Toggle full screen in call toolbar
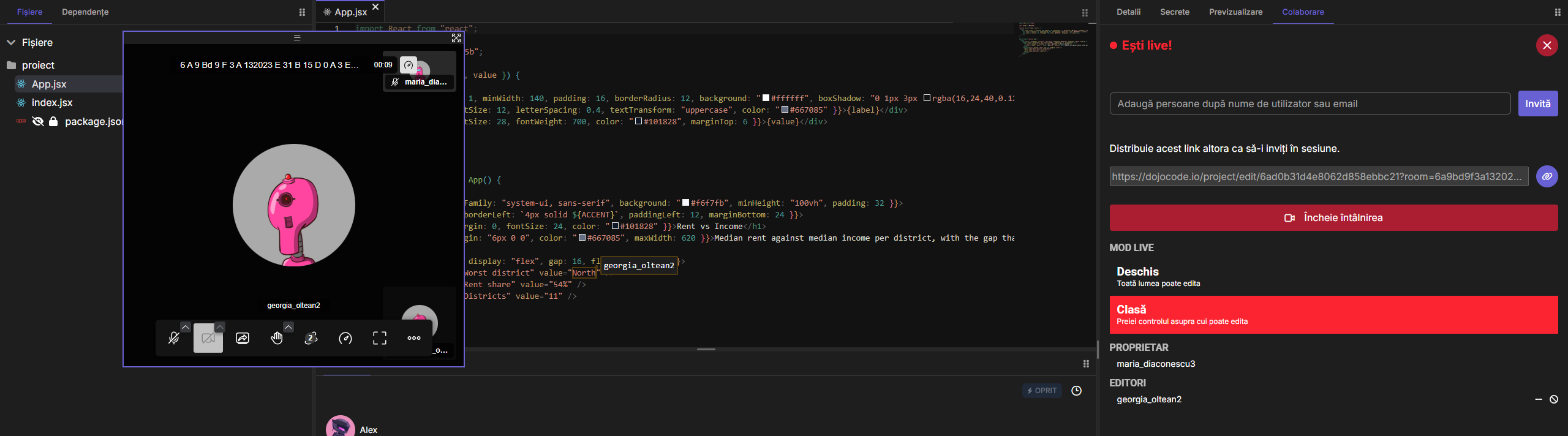This screenshot has height=436, width=1568. (380, 338)
